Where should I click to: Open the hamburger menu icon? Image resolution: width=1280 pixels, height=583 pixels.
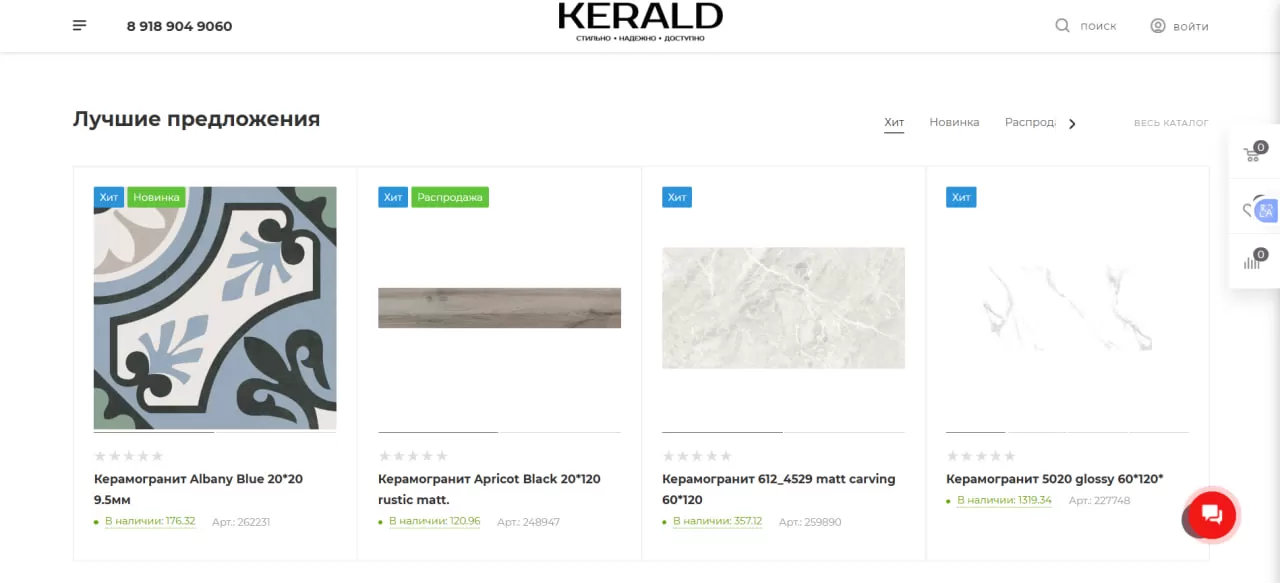(x=80, y=26)
